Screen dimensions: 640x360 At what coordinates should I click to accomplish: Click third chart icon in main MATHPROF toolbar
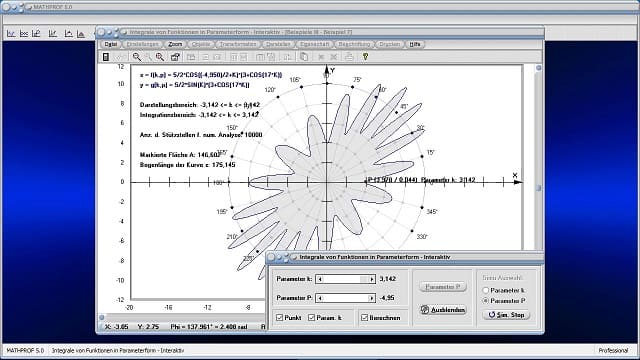[36, 33]
